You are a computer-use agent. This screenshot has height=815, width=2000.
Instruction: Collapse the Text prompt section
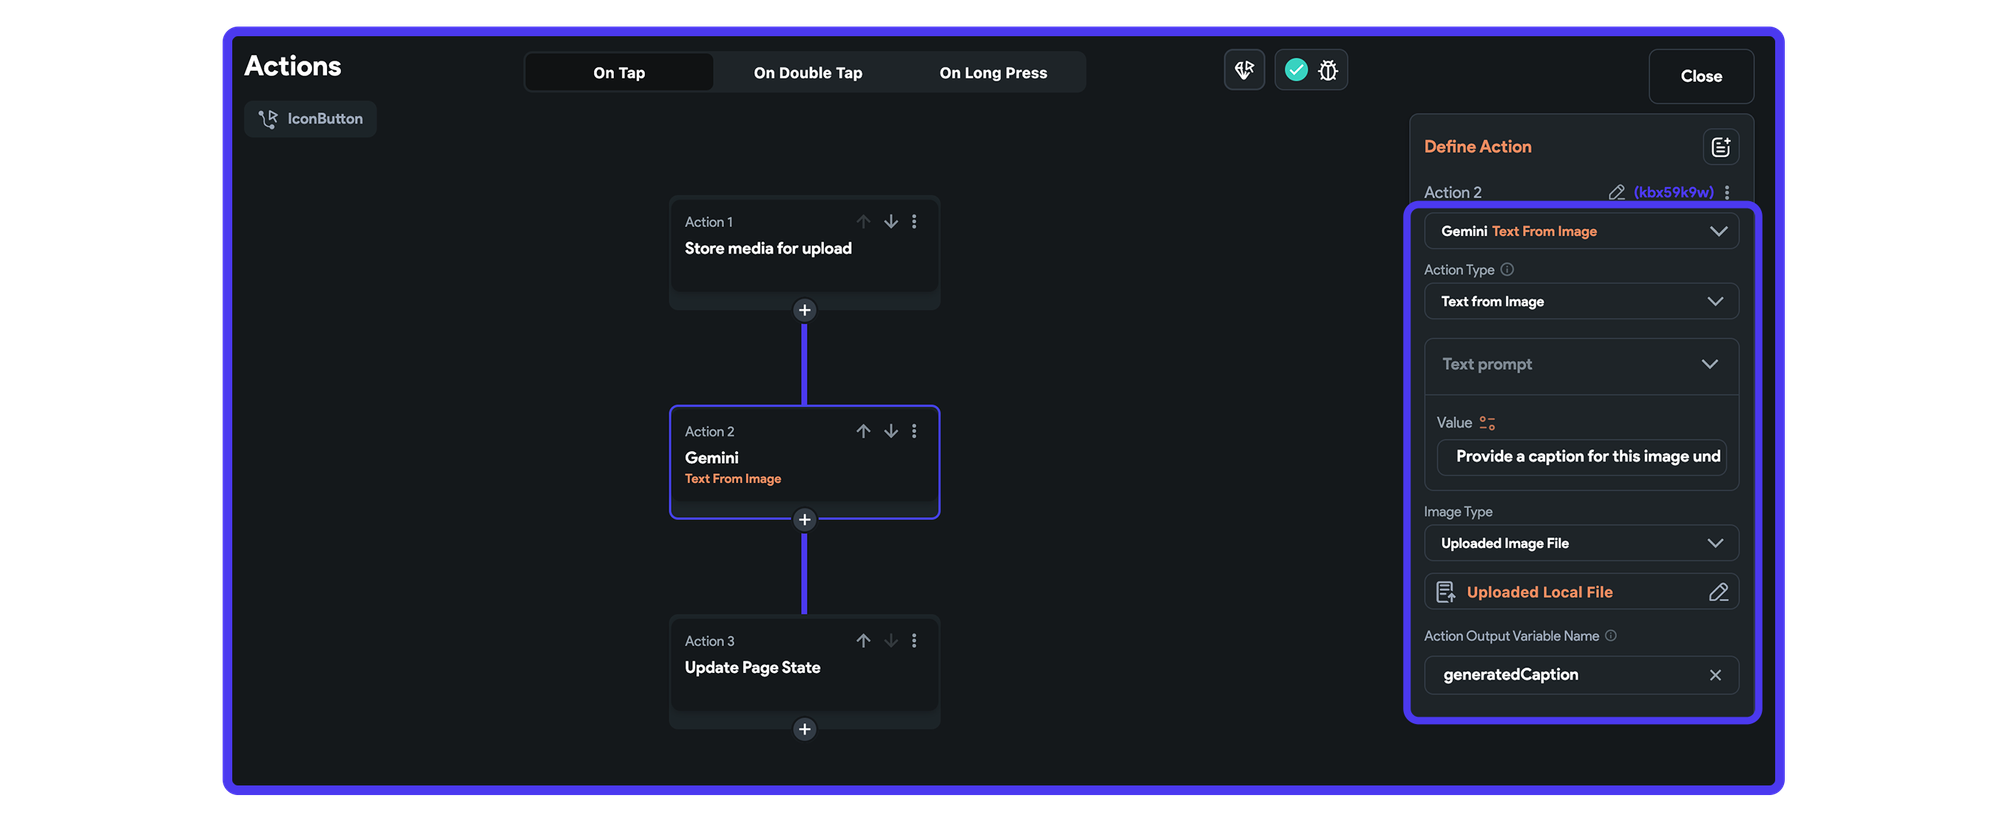(1710, 364)
